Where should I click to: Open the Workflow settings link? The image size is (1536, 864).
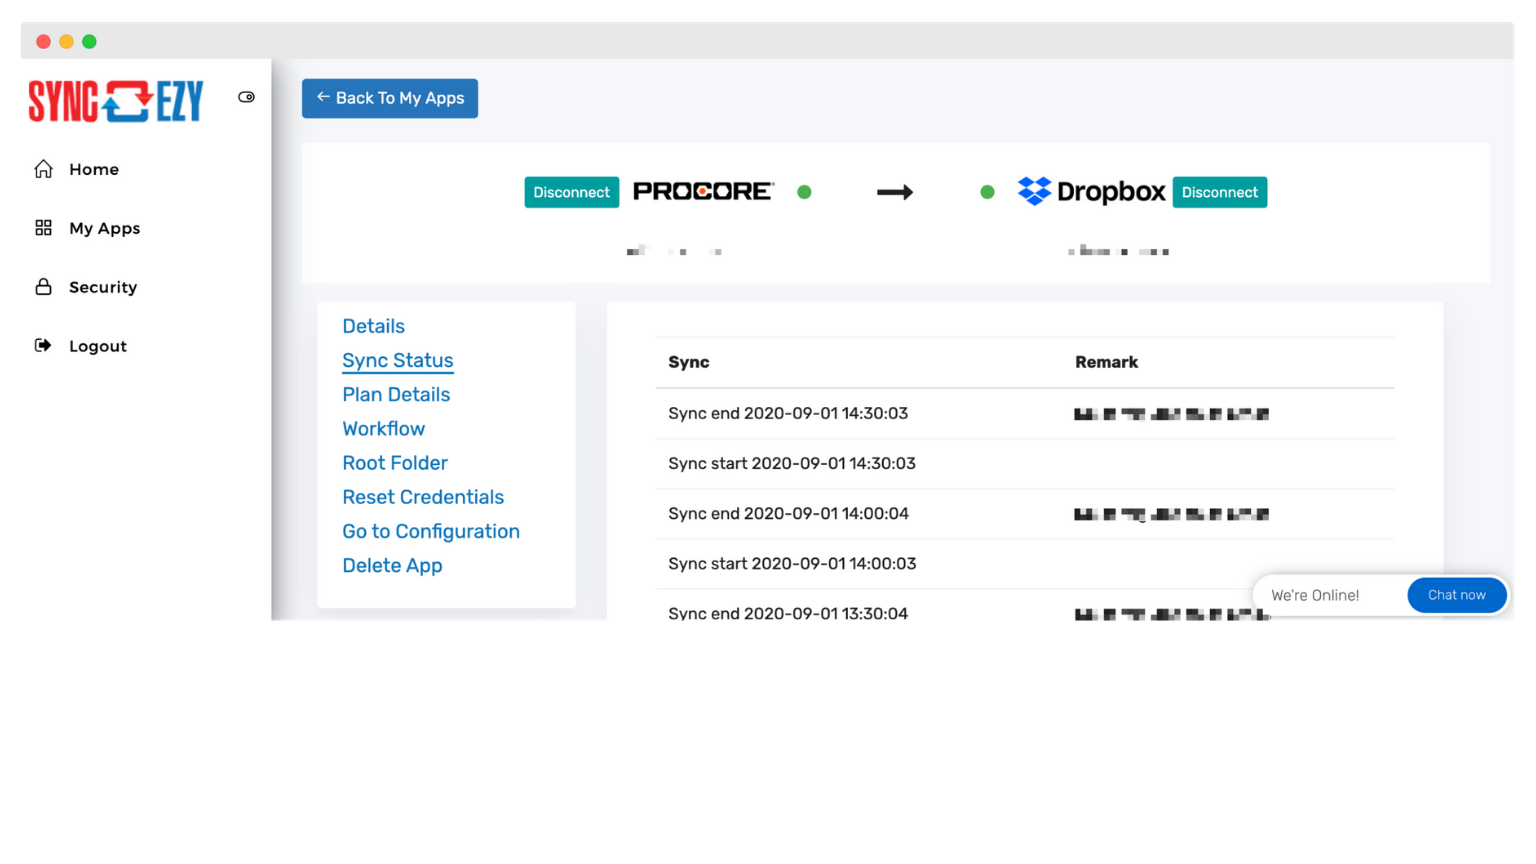[383, 428]
